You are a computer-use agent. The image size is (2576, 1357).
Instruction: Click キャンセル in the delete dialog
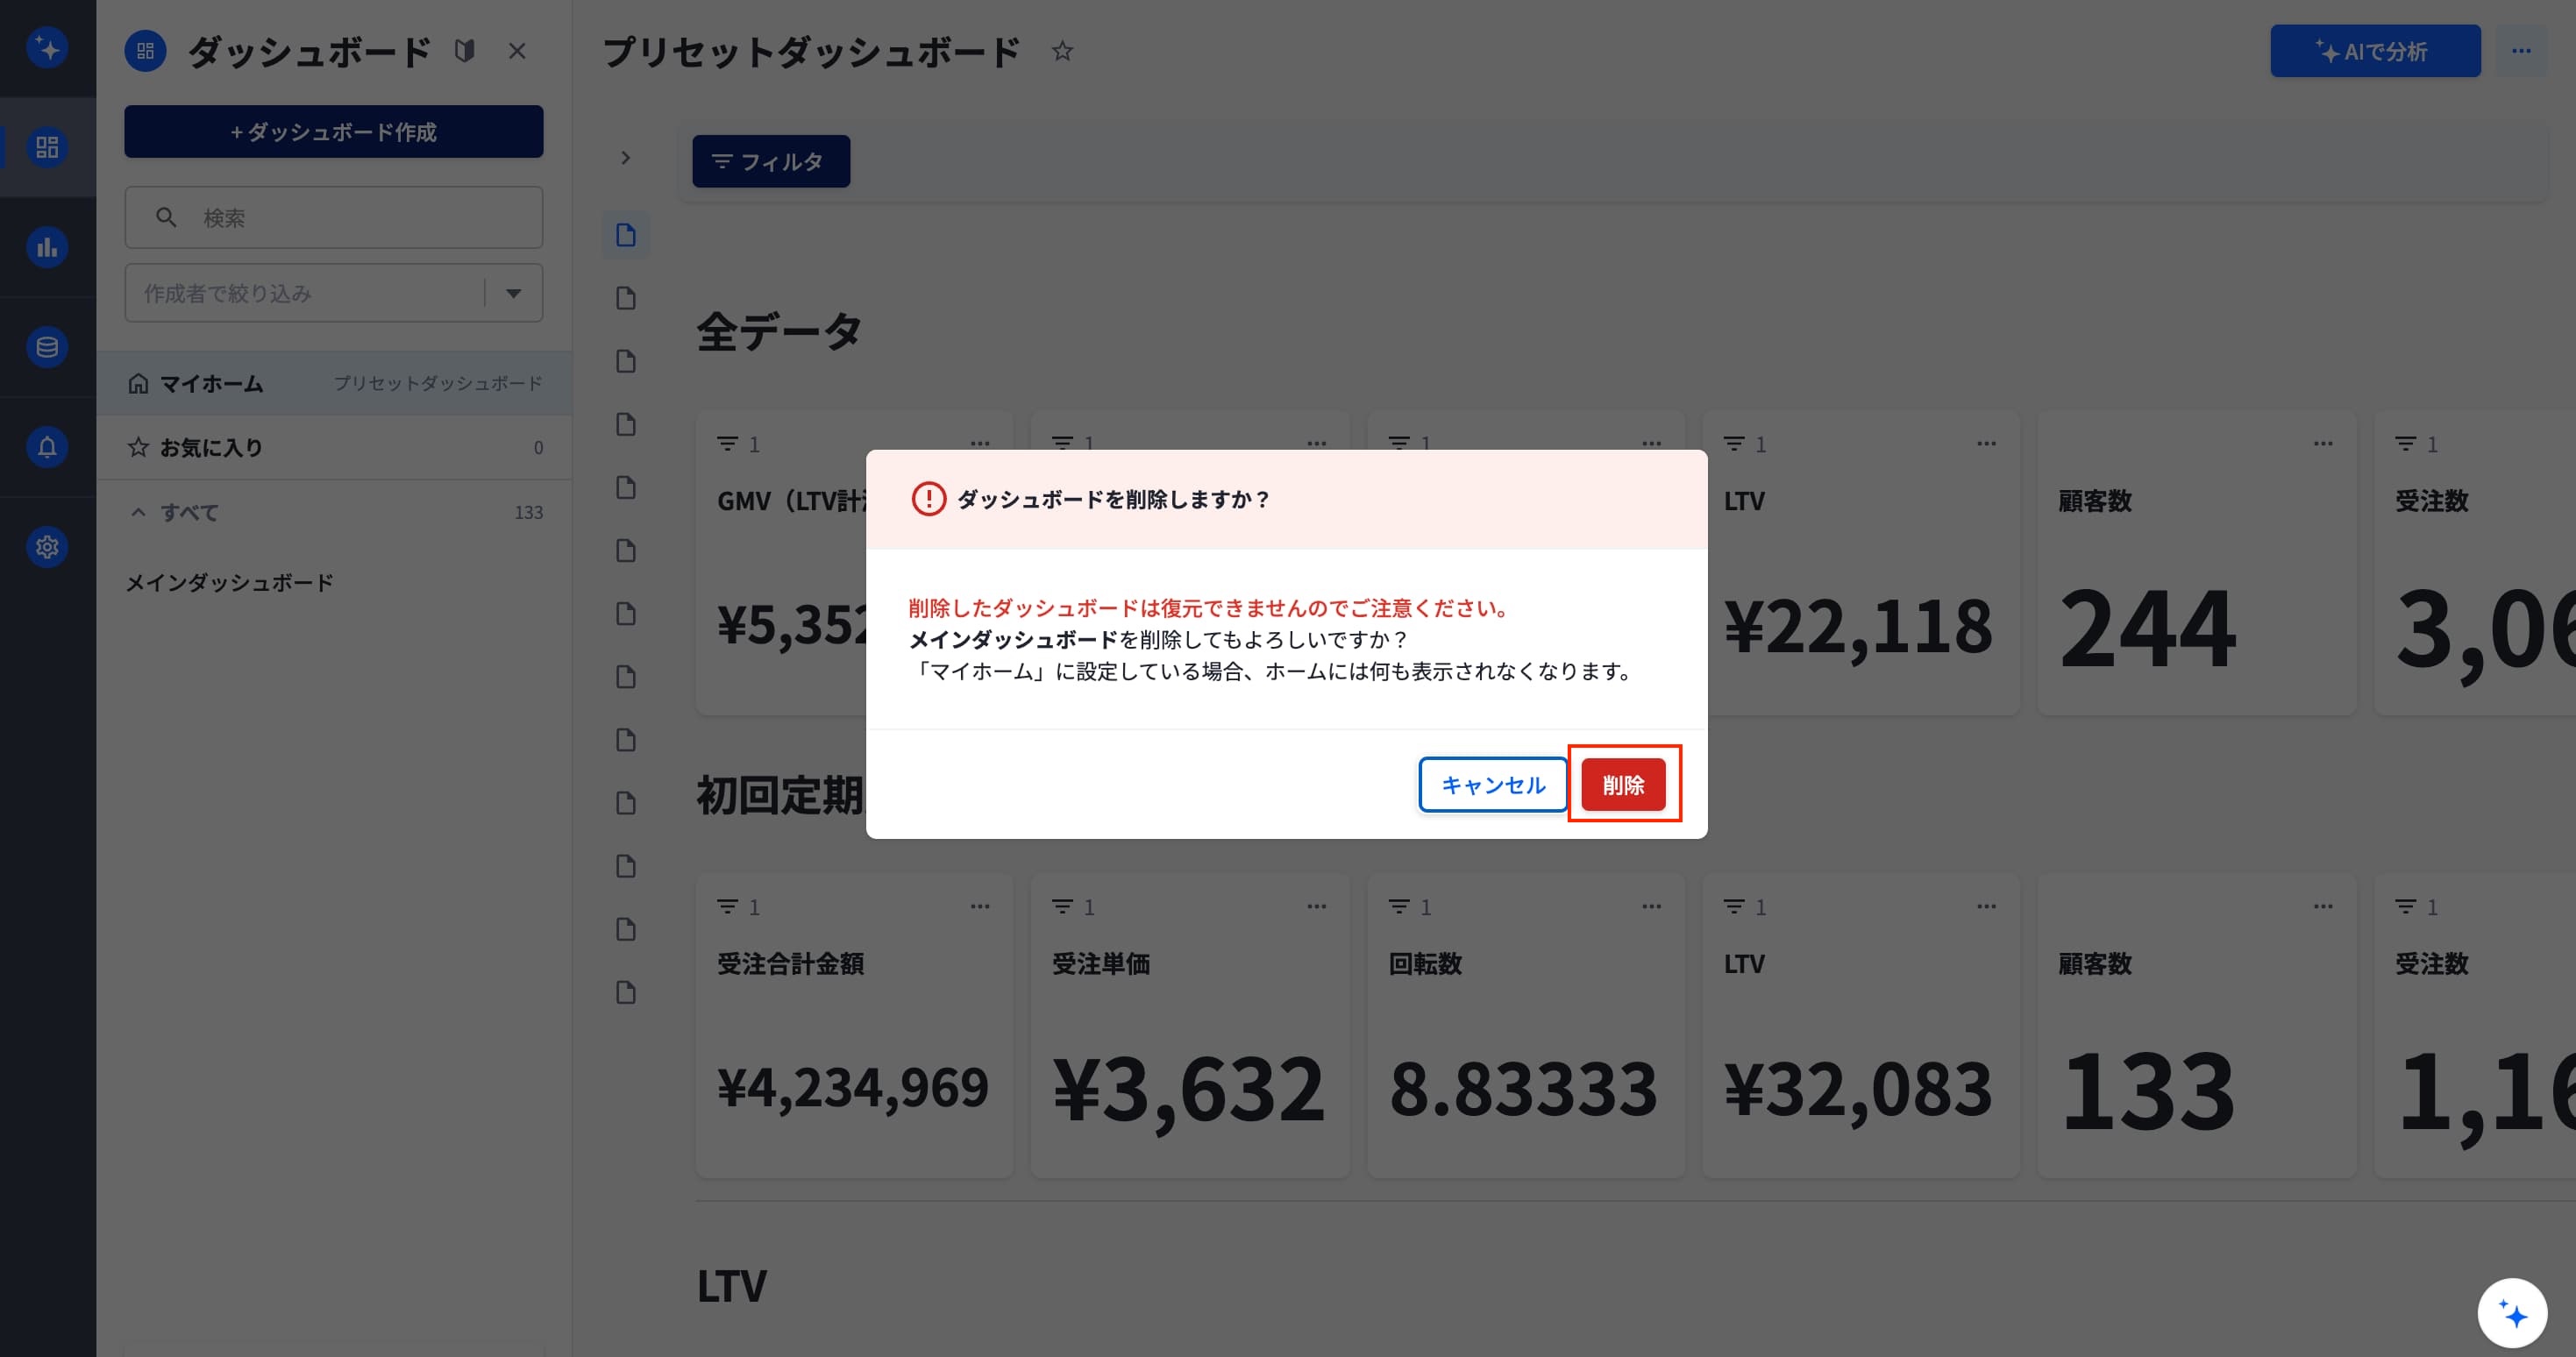tap(1493, 785)
